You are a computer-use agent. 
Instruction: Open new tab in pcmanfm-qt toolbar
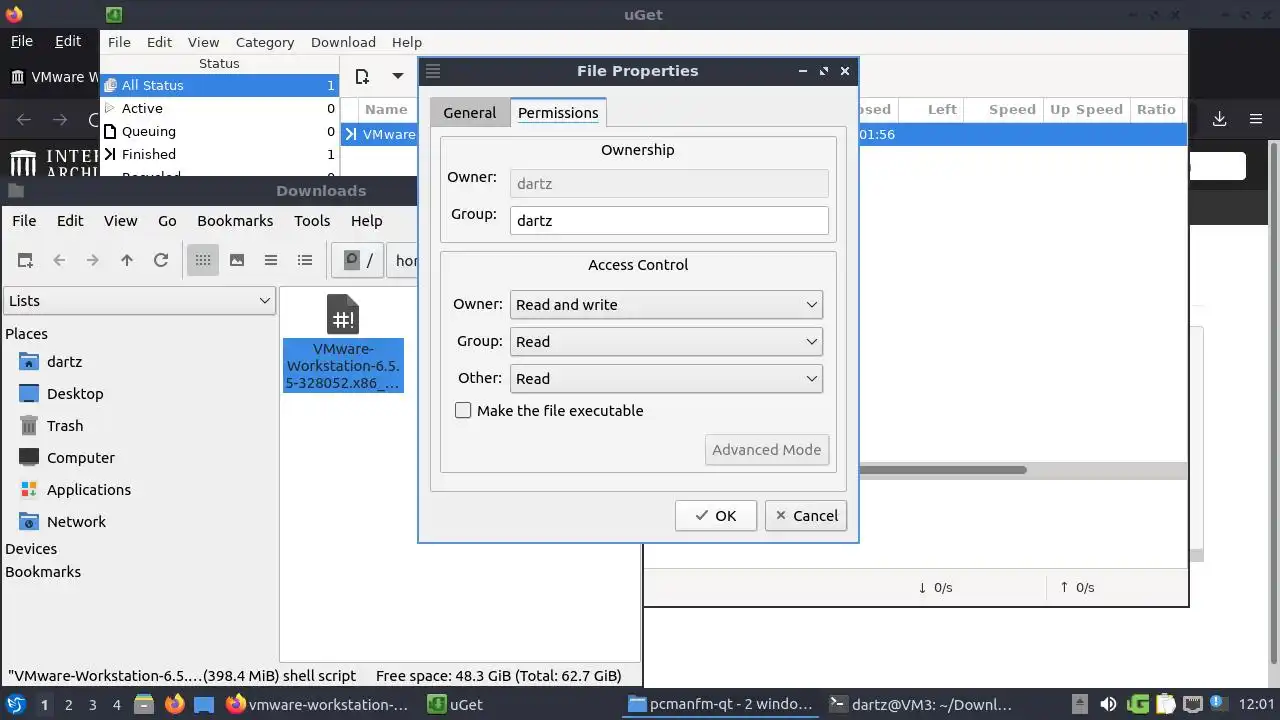click(x=25, y=260)
